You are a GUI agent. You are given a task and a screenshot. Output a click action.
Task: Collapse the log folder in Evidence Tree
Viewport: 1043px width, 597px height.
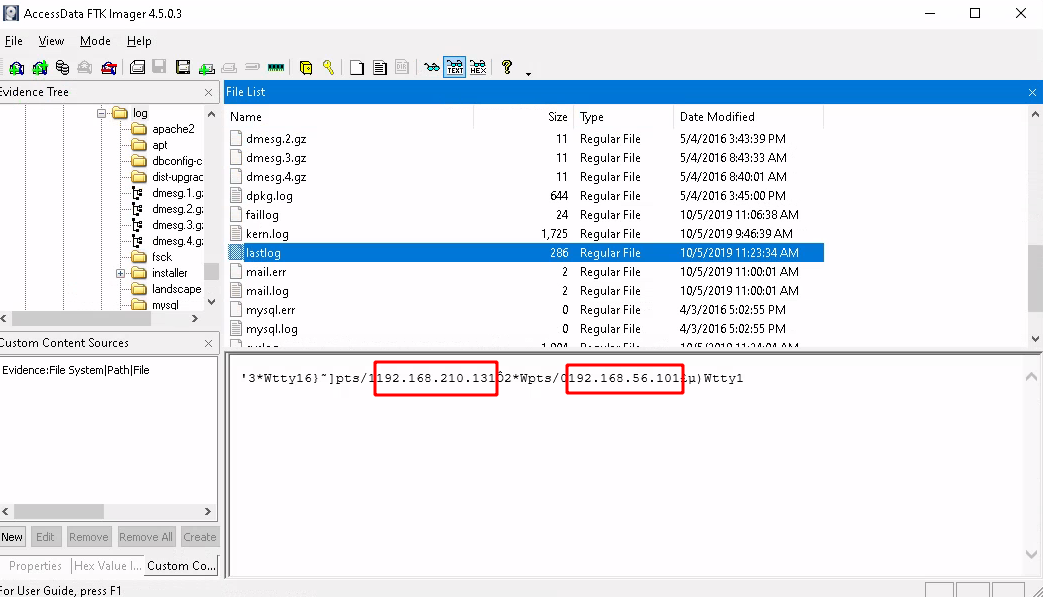tap(102, 113)
